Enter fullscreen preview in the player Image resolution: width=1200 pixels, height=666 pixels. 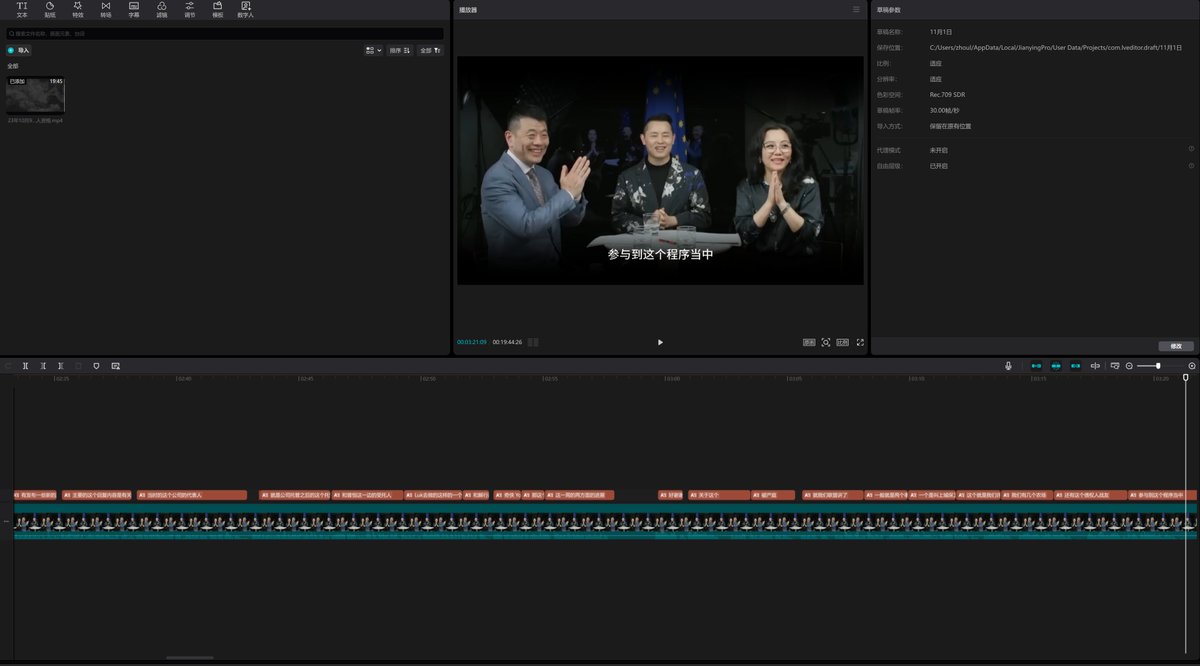[860, 342]
